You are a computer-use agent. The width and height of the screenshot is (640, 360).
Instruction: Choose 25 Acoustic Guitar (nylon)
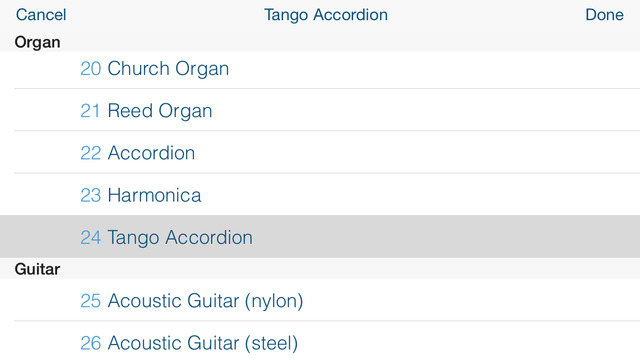click(x=320, y=300)
